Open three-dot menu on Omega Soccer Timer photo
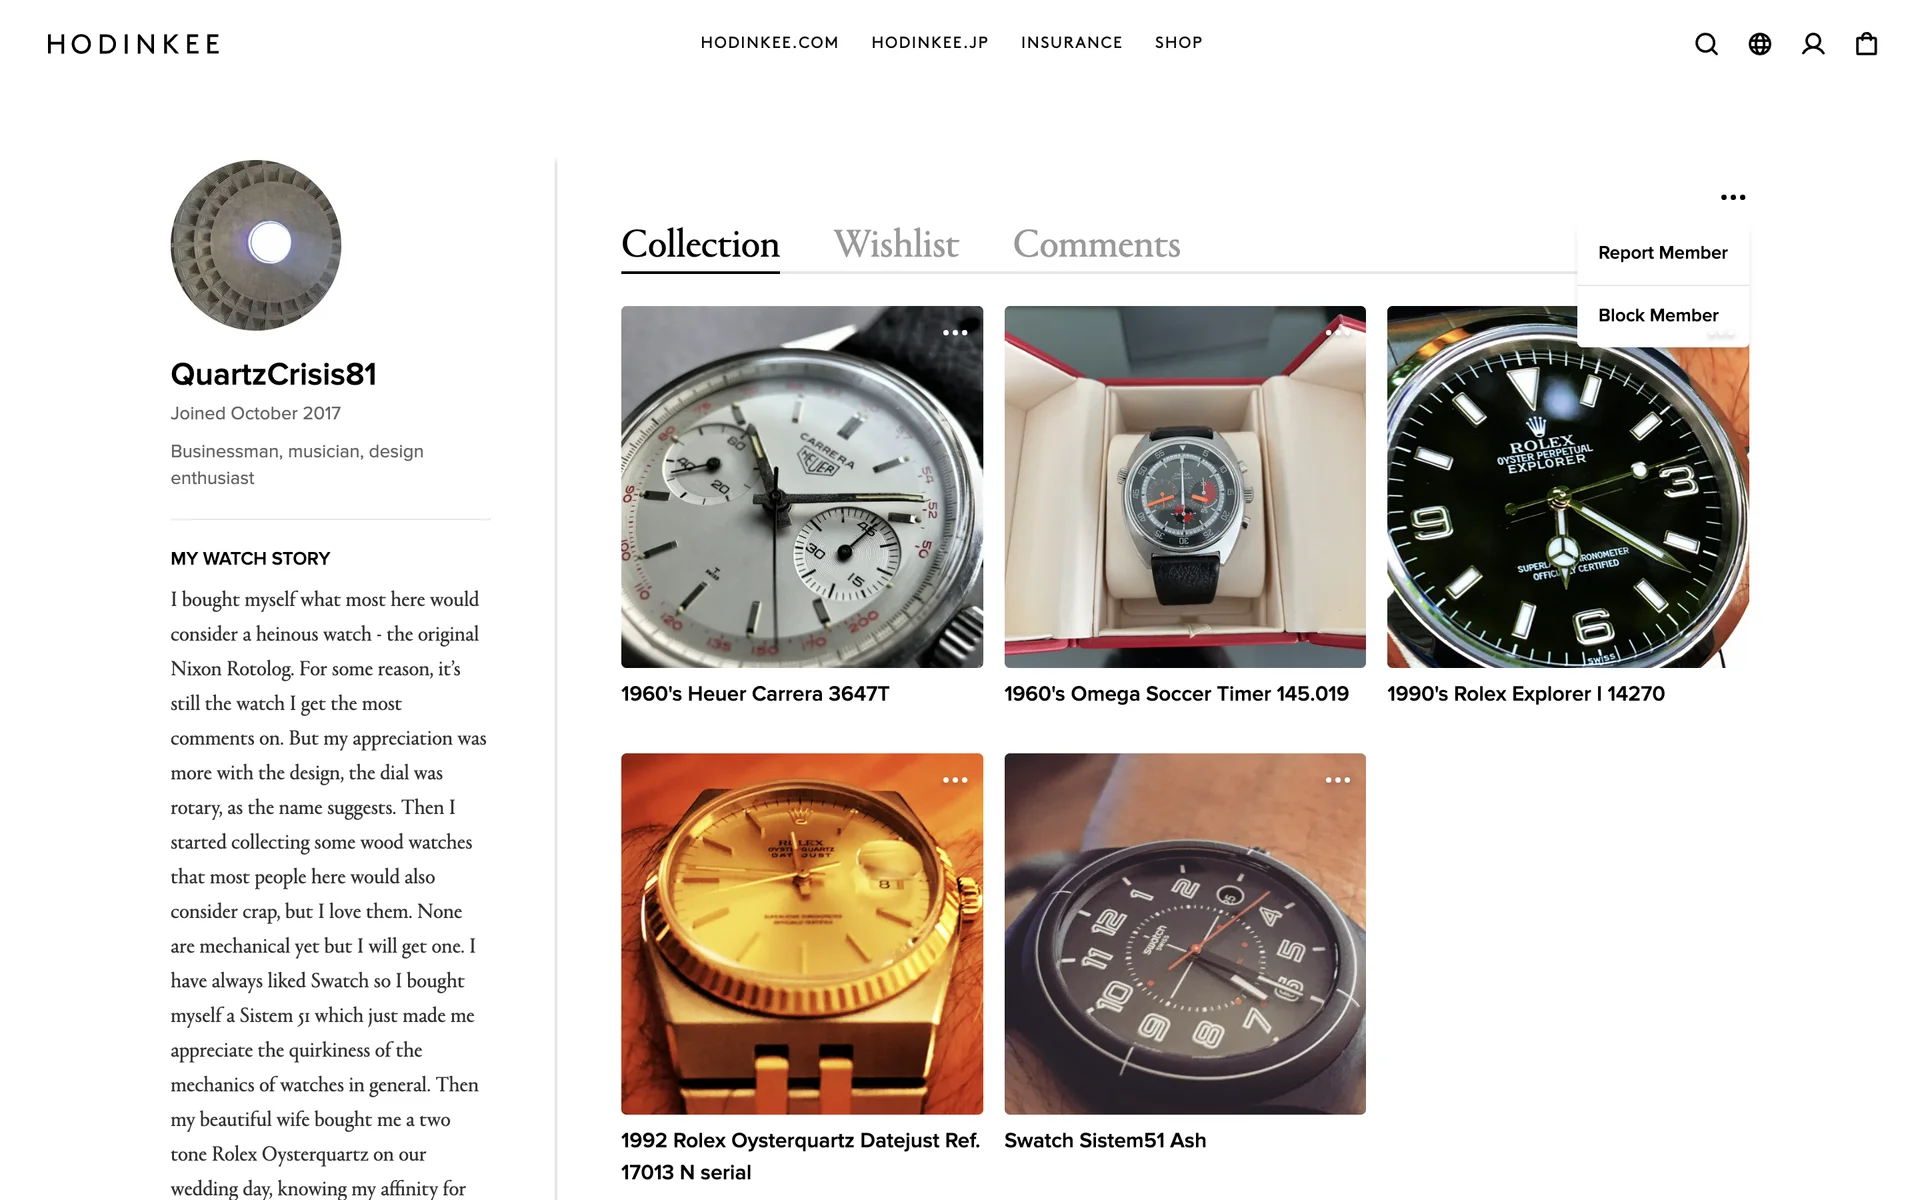 (1338, 332)
